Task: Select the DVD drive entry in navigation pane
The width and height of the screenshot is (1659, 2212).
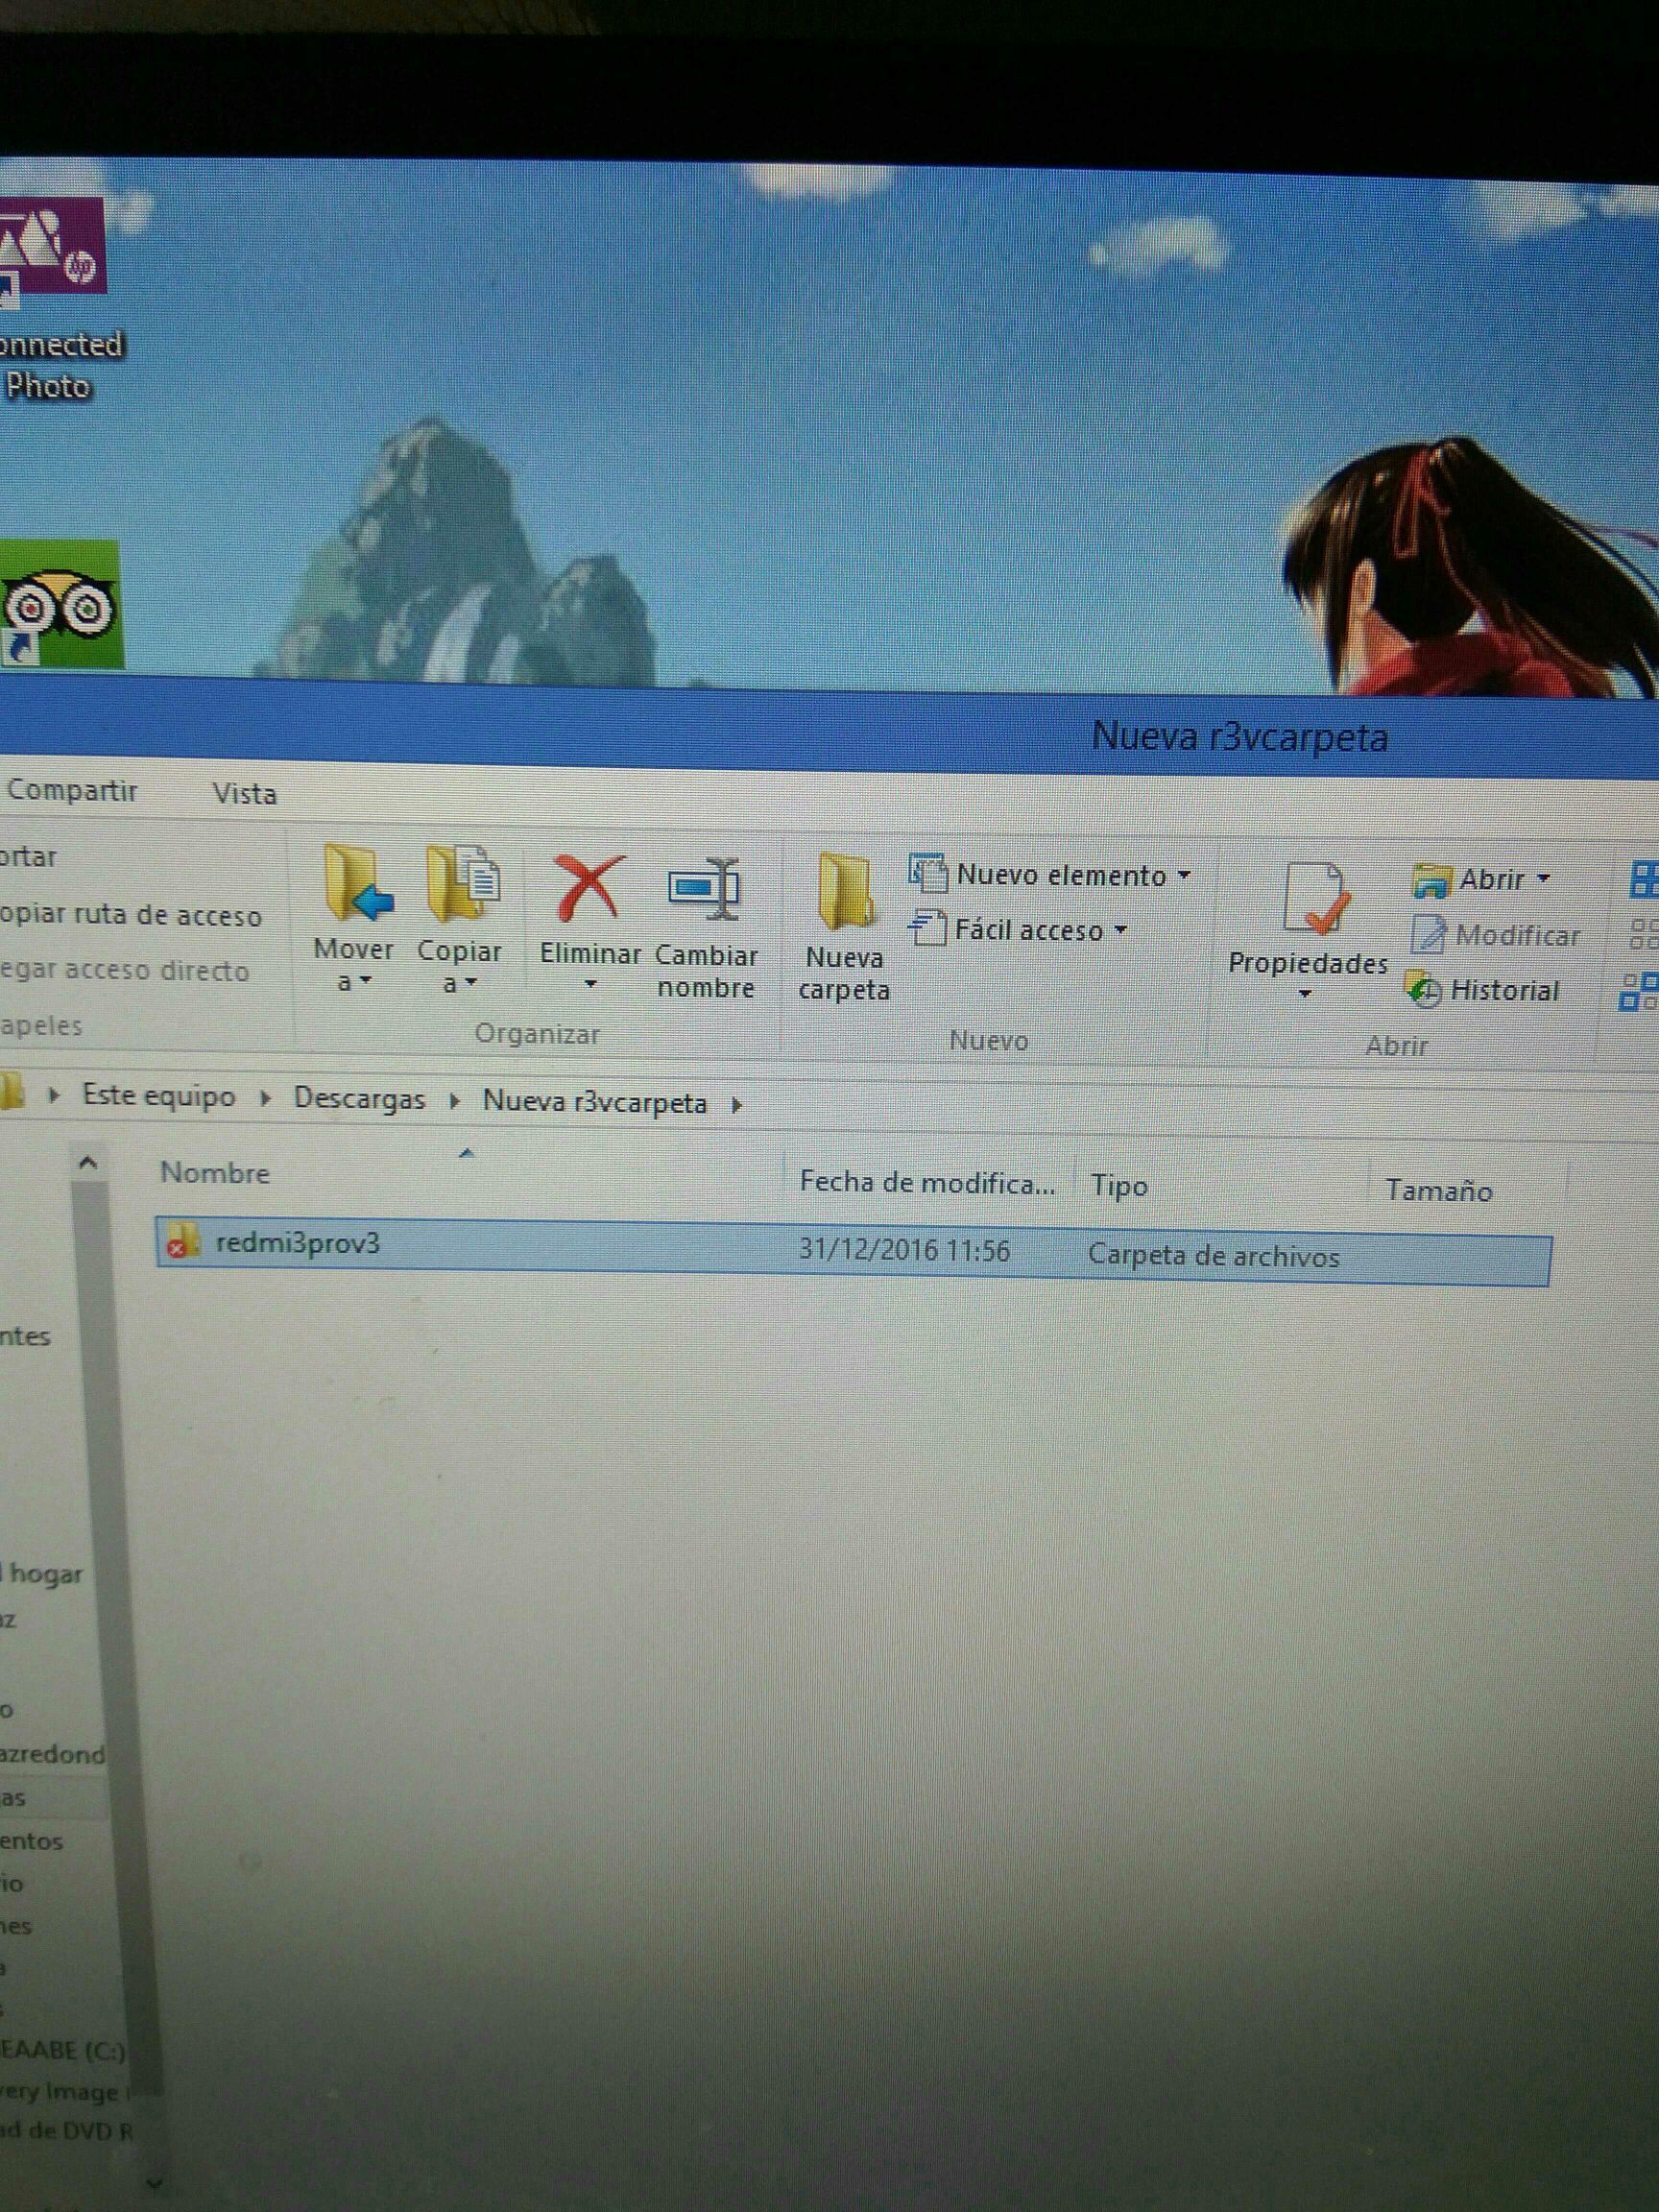Action: (66, 2130)
